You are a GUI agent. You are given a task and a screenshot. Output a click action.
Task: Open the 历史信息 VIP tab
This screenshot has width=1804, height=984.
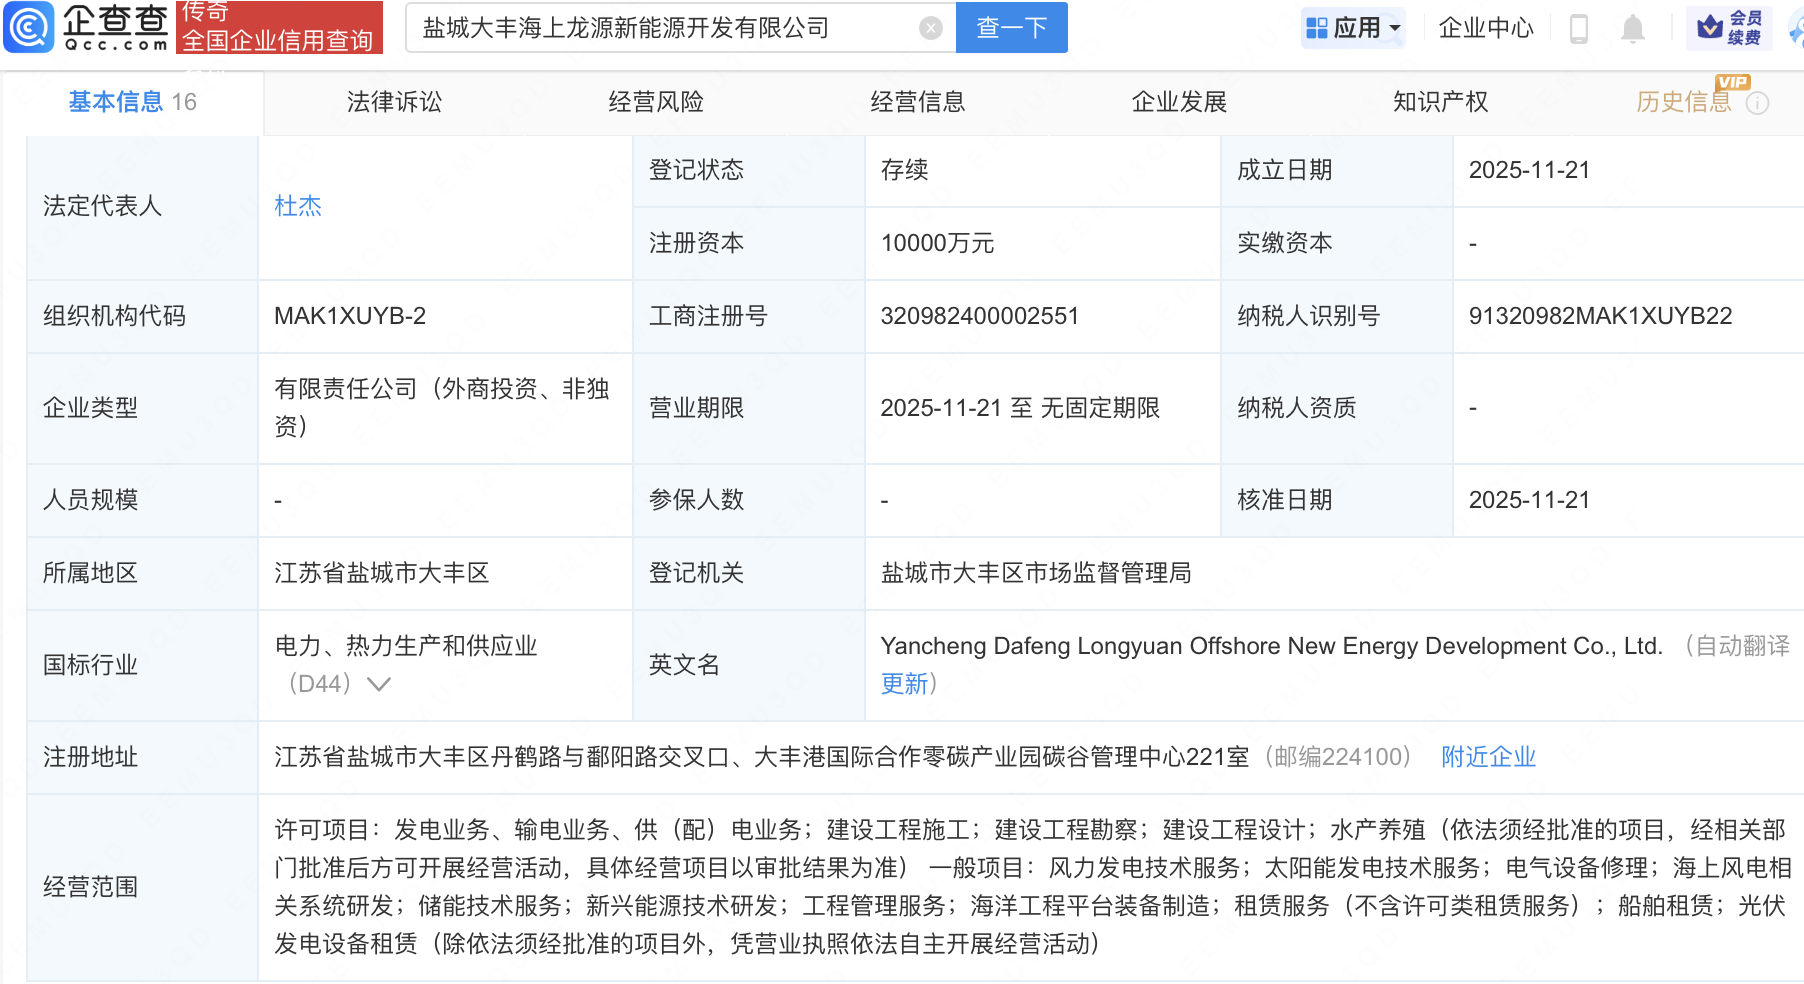1683,102
